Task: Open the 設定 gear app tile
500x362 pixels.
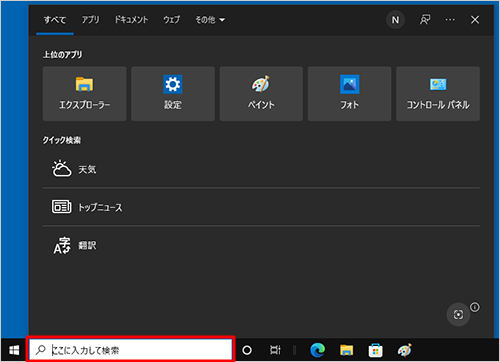Action: click(173, 94)
